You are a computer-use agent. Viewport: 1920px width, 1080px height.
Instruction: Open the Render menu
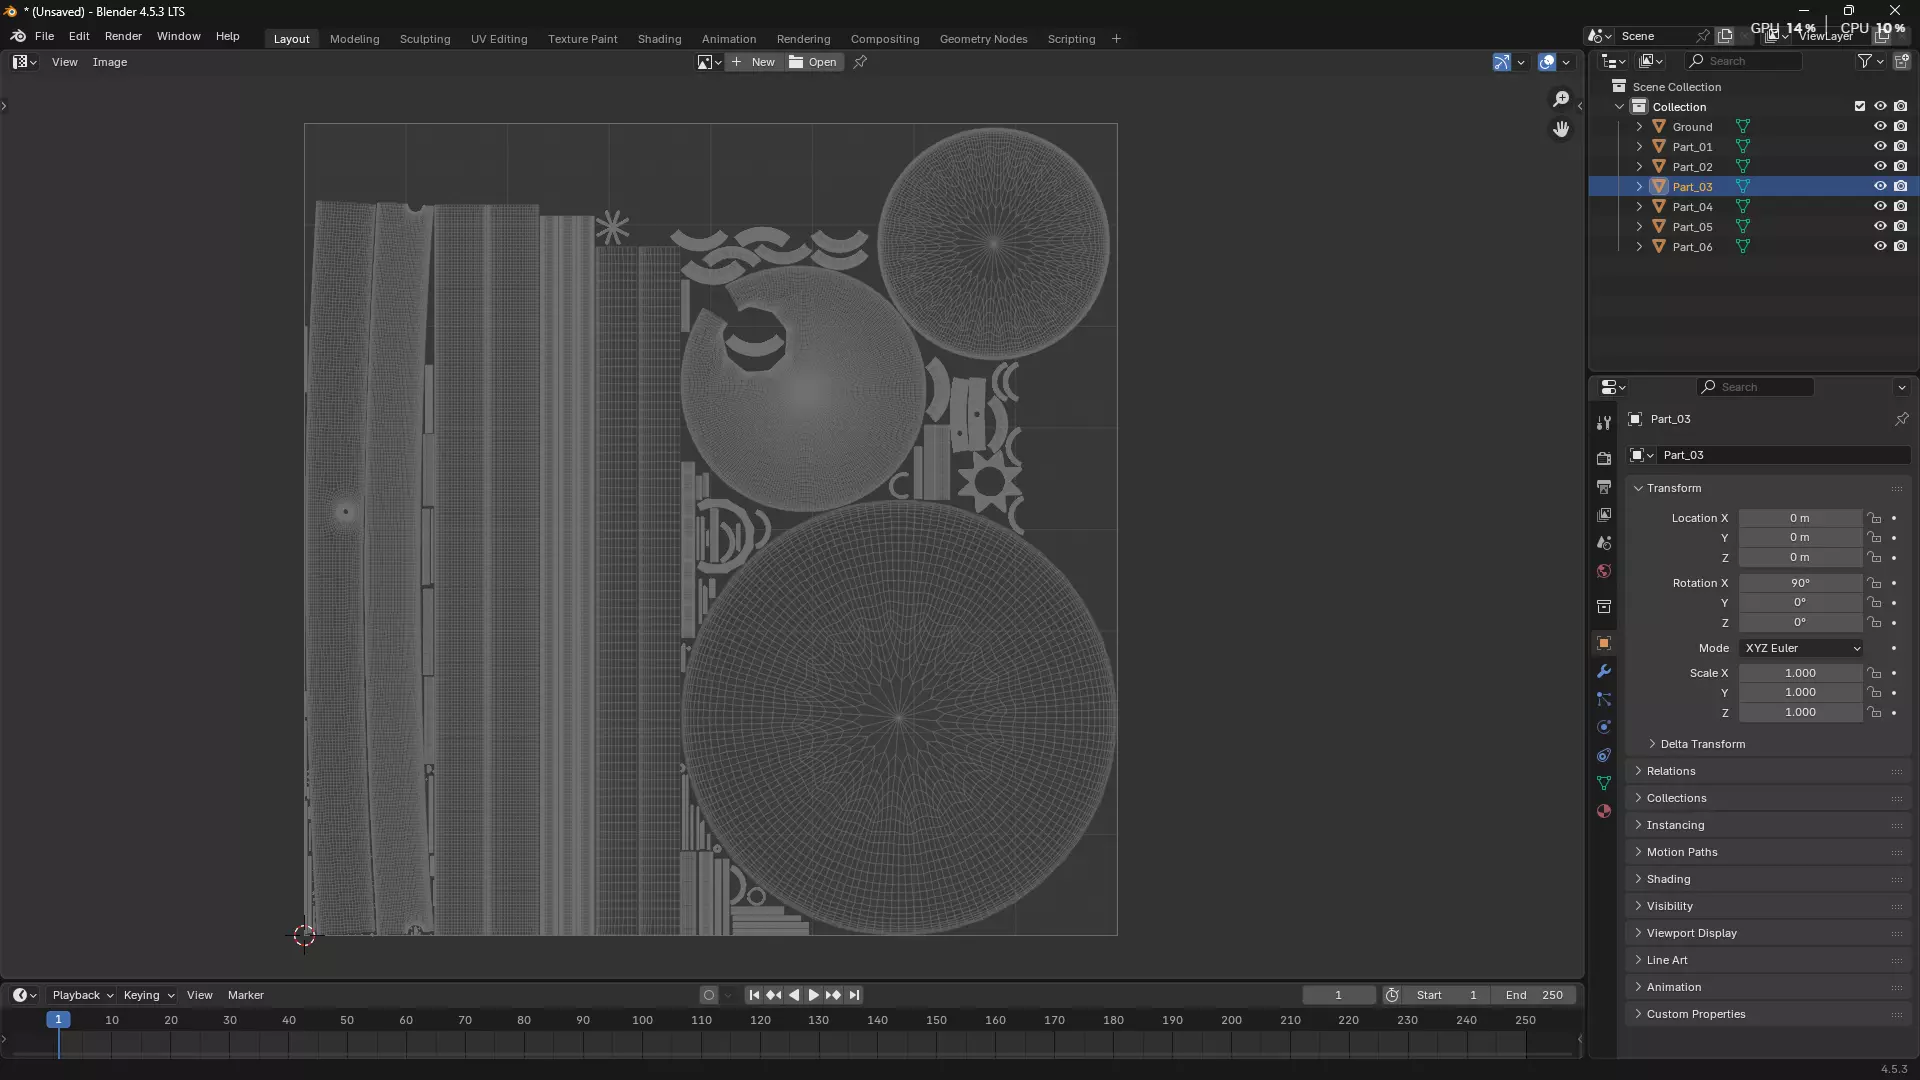(x=123, y=36)
